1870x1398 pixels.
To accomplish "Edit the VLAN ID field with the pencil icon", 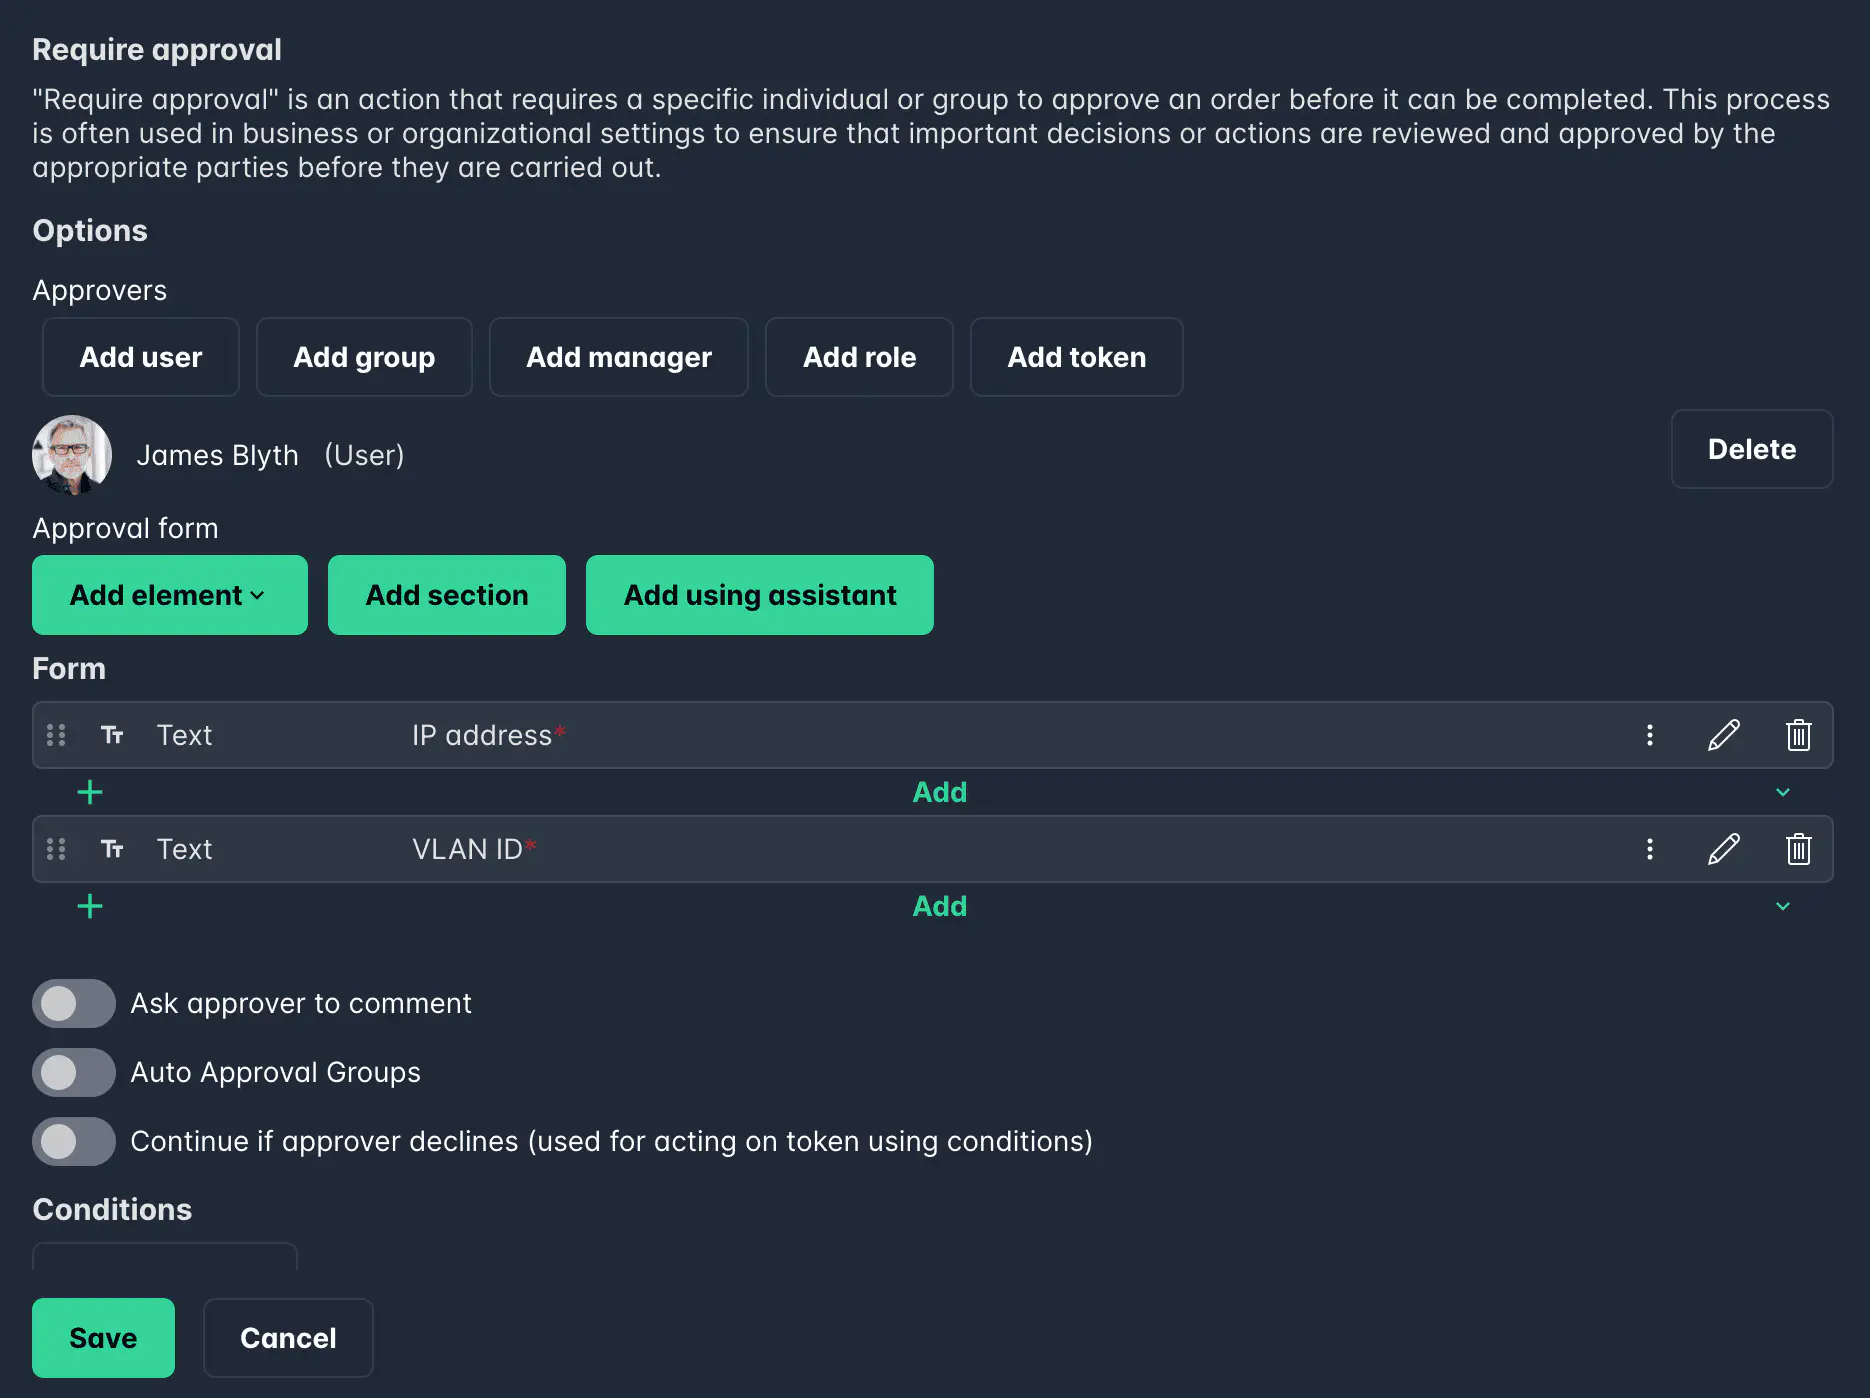I will [x=1724, y=849].
